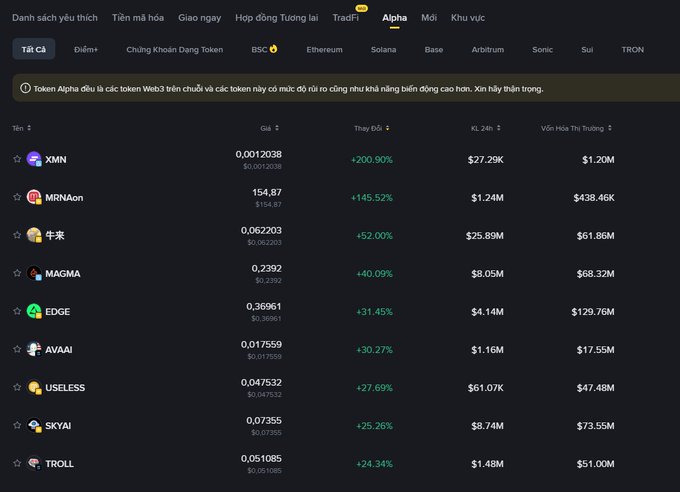Sort by Thay Đổi column

click(372, 128)
